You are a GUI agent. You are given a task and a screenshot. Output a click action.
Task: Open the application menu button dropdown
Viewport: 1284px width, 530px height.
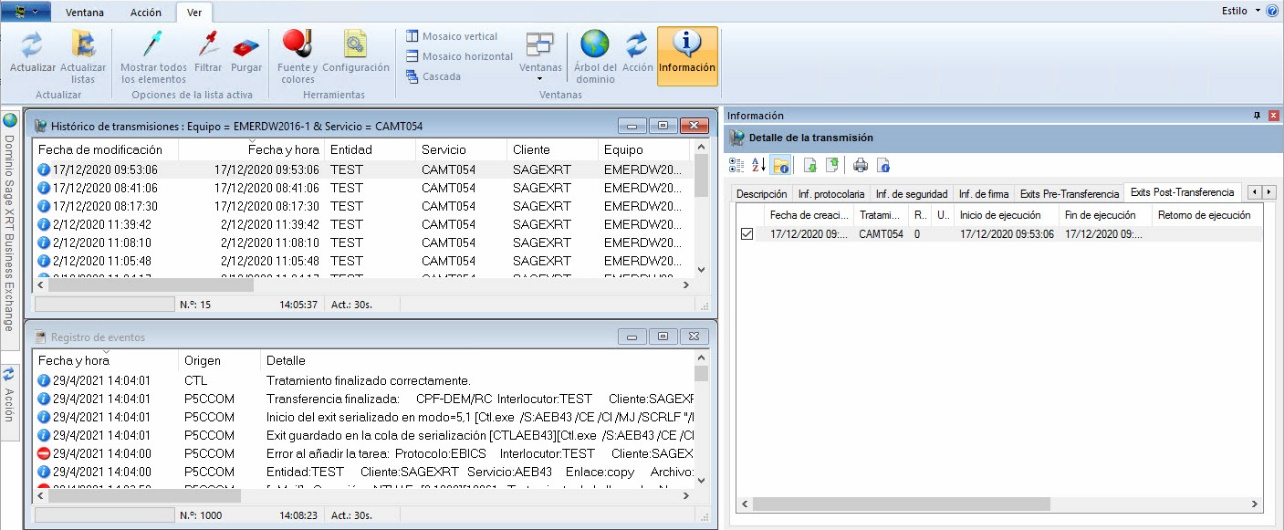point(26,12)
